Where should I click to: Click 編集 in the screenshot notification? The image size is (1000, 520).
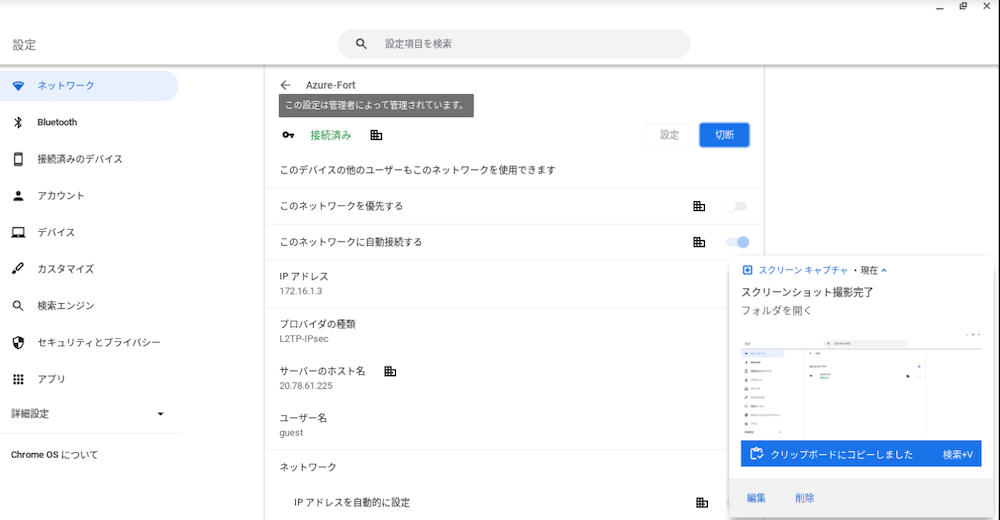point(756,498)
